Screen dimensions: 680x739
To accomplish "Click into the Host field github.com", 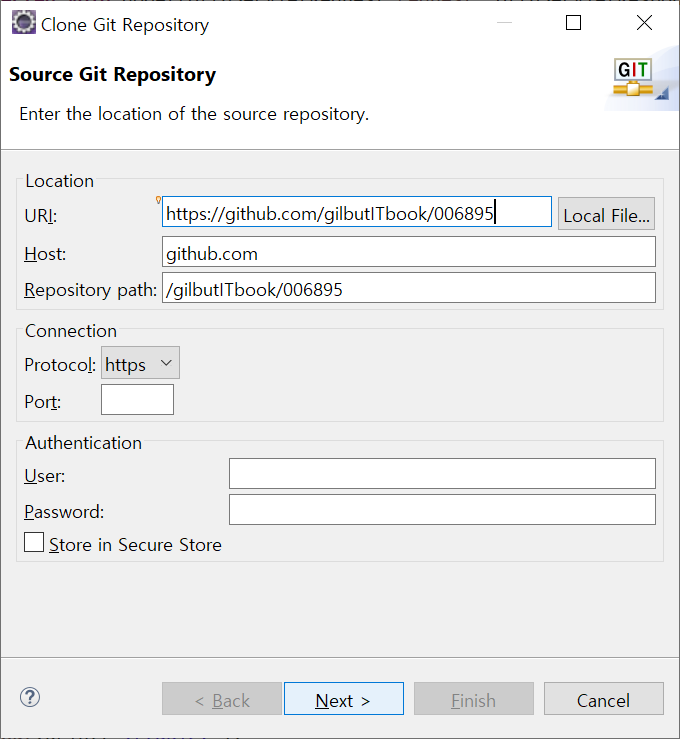I will coord(409,252).
